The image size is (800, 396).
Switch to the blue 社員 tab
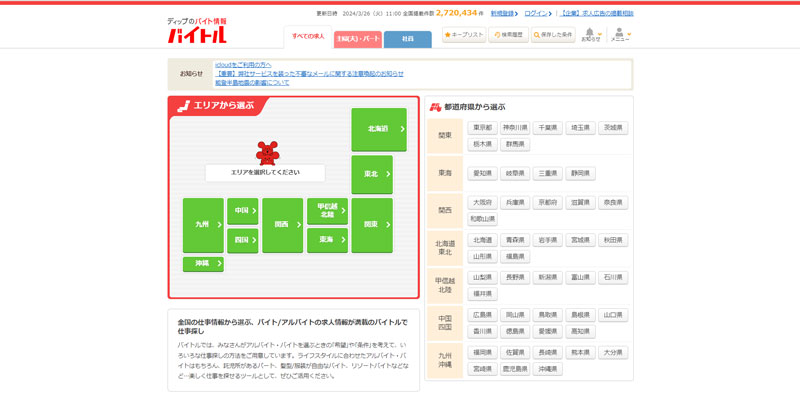[x=408, y=39]
